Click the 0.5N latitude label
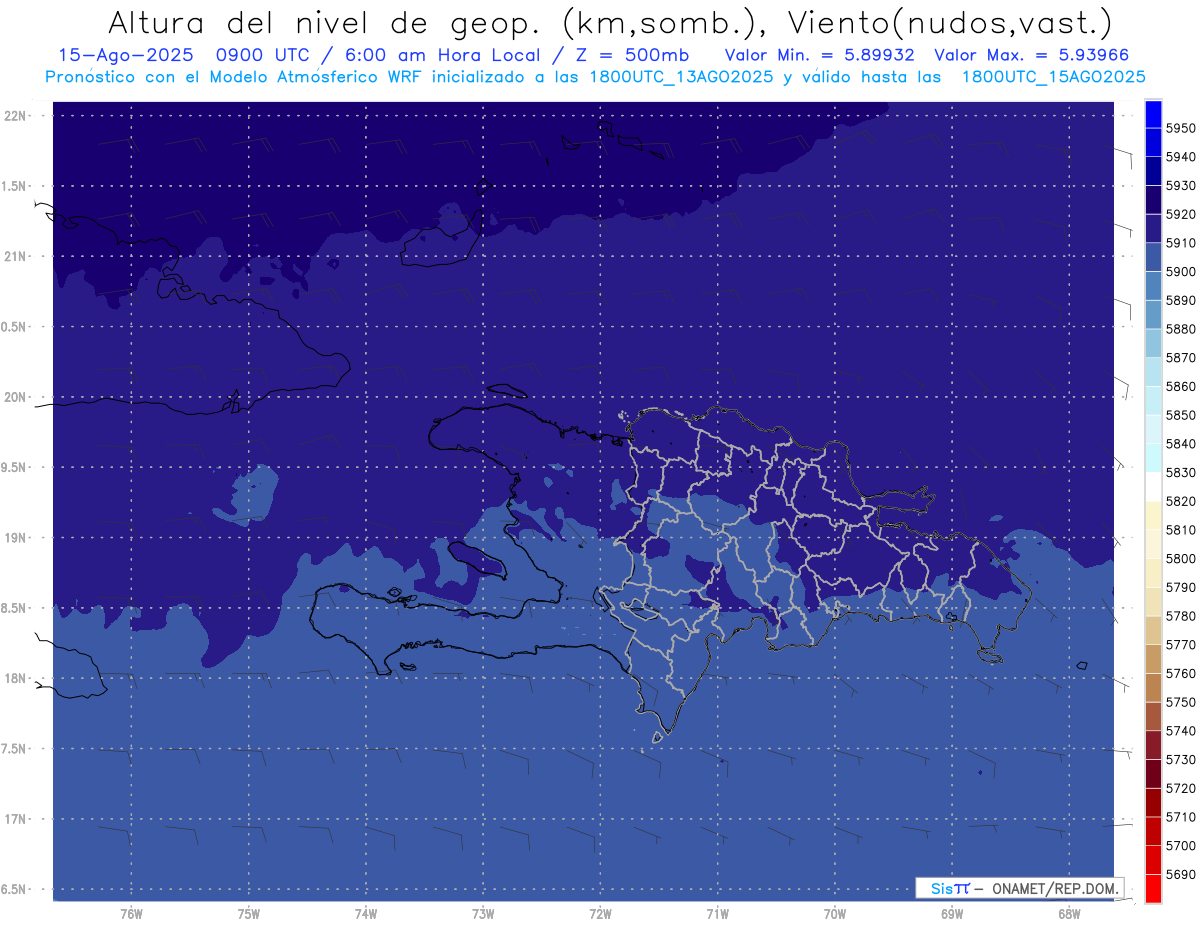The height and width of the screenshot is (927, 1200). [14, 327]
